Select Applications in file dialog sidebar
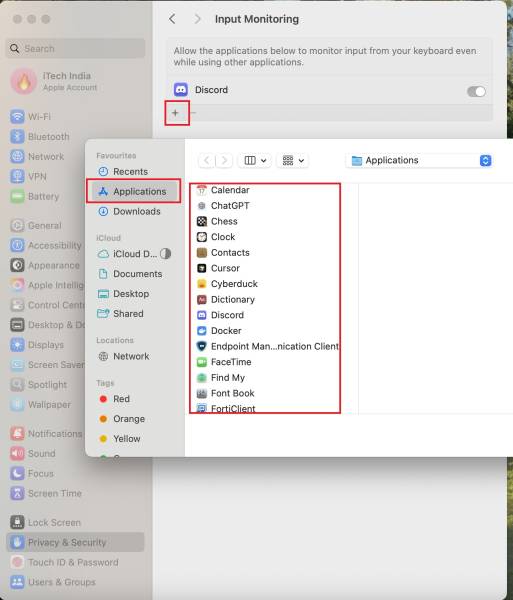This screenshot has height=600, width=513. (133, 191)
